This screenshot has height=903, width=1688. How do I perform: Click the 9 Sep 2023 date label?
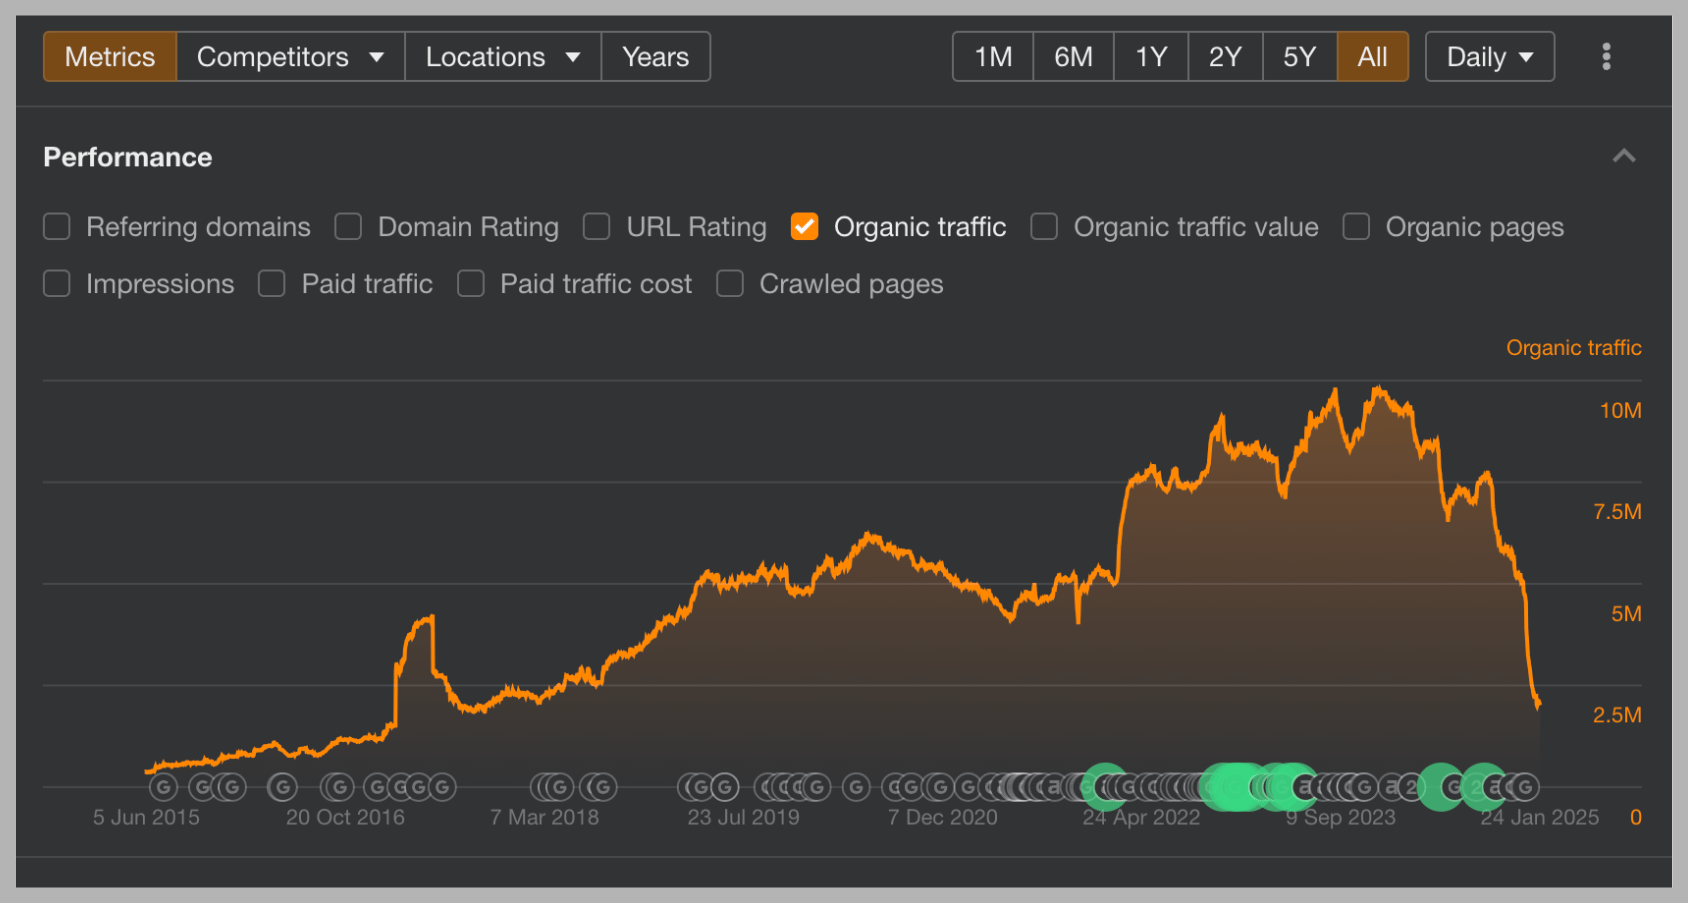tap(1340, 817)
